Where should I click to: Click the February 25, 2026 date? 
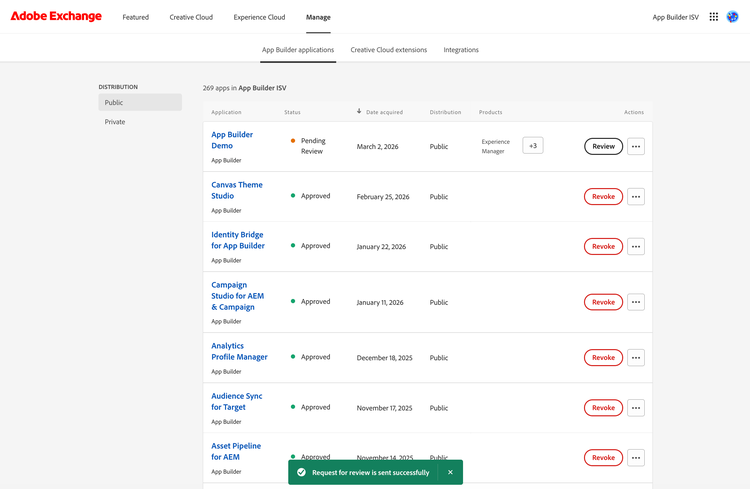[383, 197]
